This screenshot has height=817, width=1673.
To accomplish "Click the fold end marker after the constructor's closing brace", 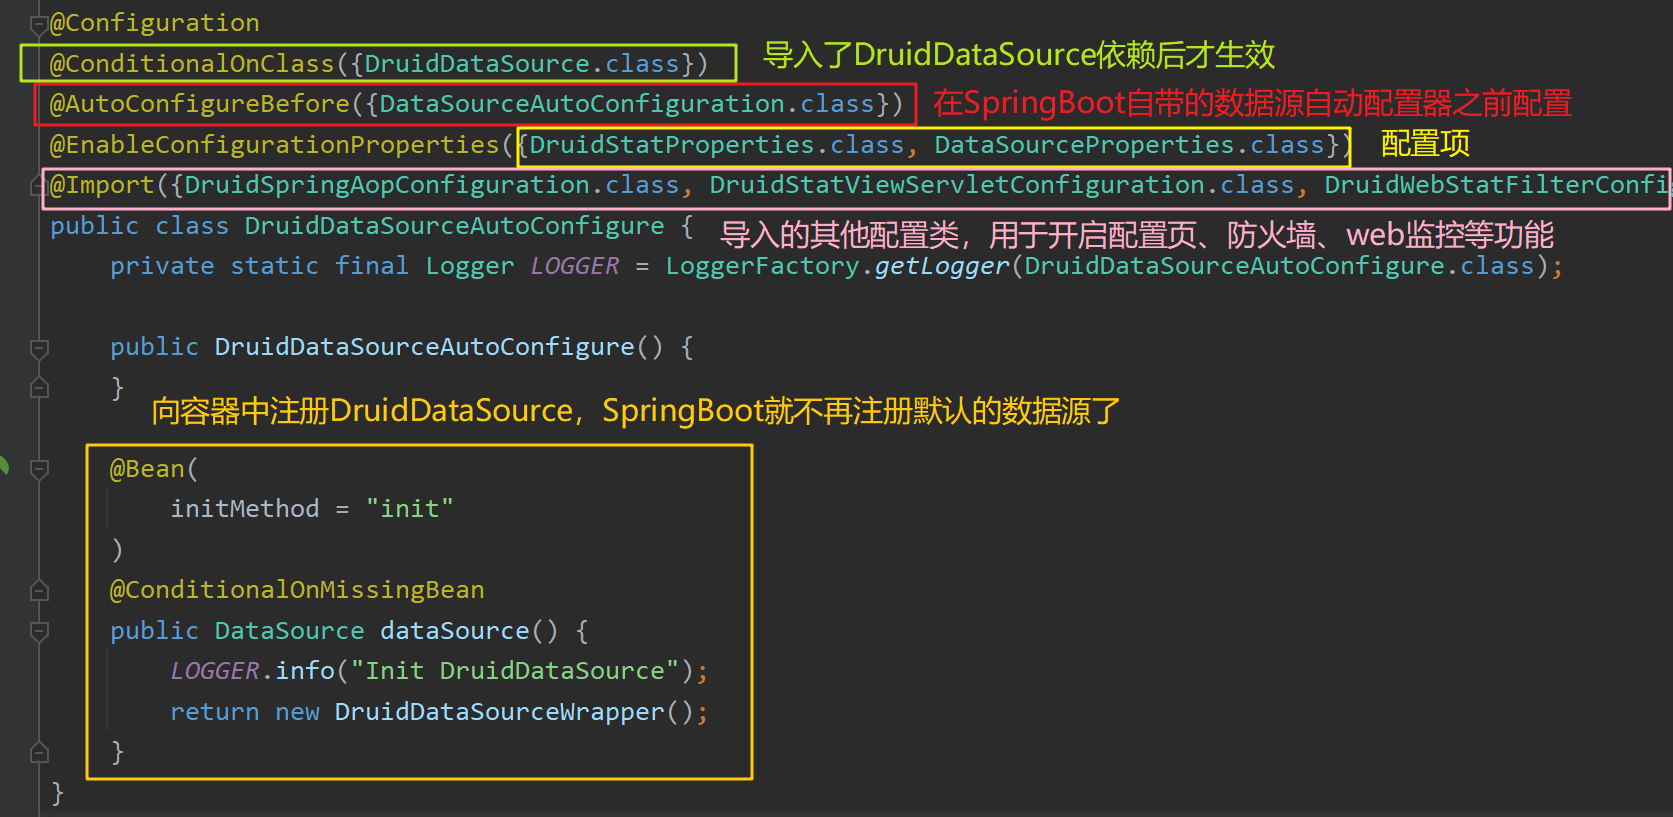I will click(x=39, y=388).
